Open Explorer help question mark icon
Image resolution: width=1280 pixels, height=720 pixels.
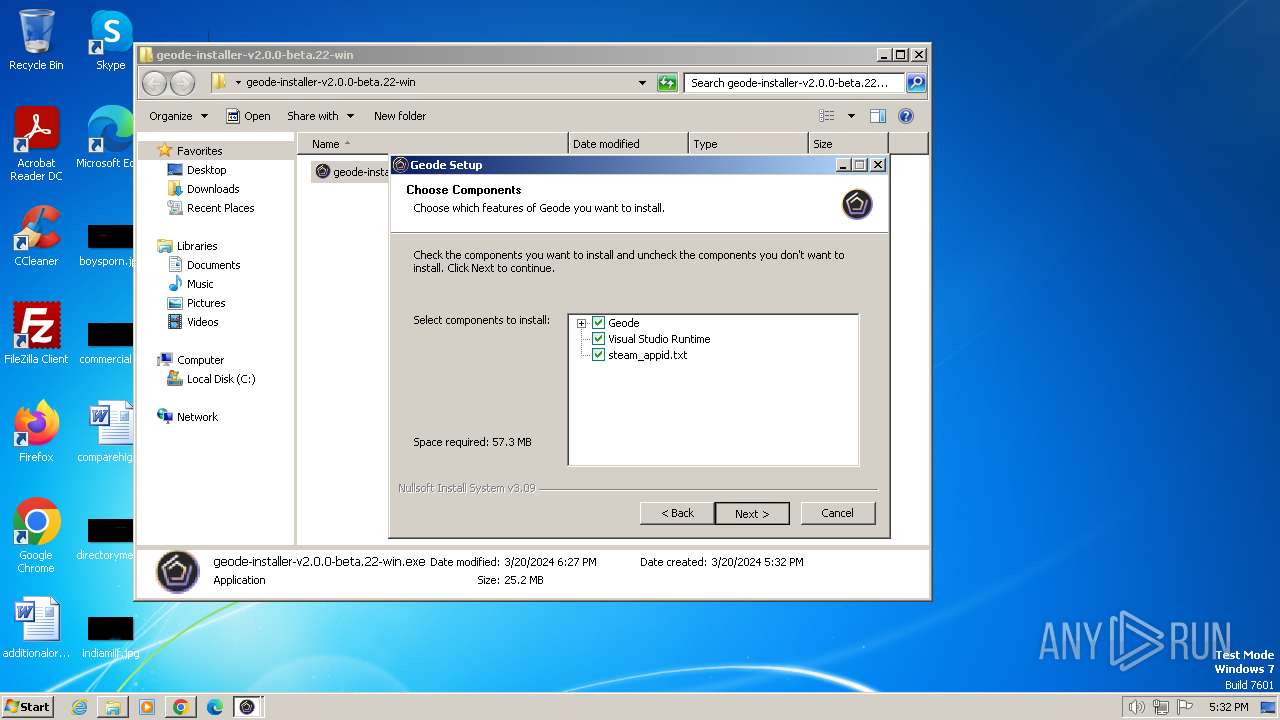(906, 116)
